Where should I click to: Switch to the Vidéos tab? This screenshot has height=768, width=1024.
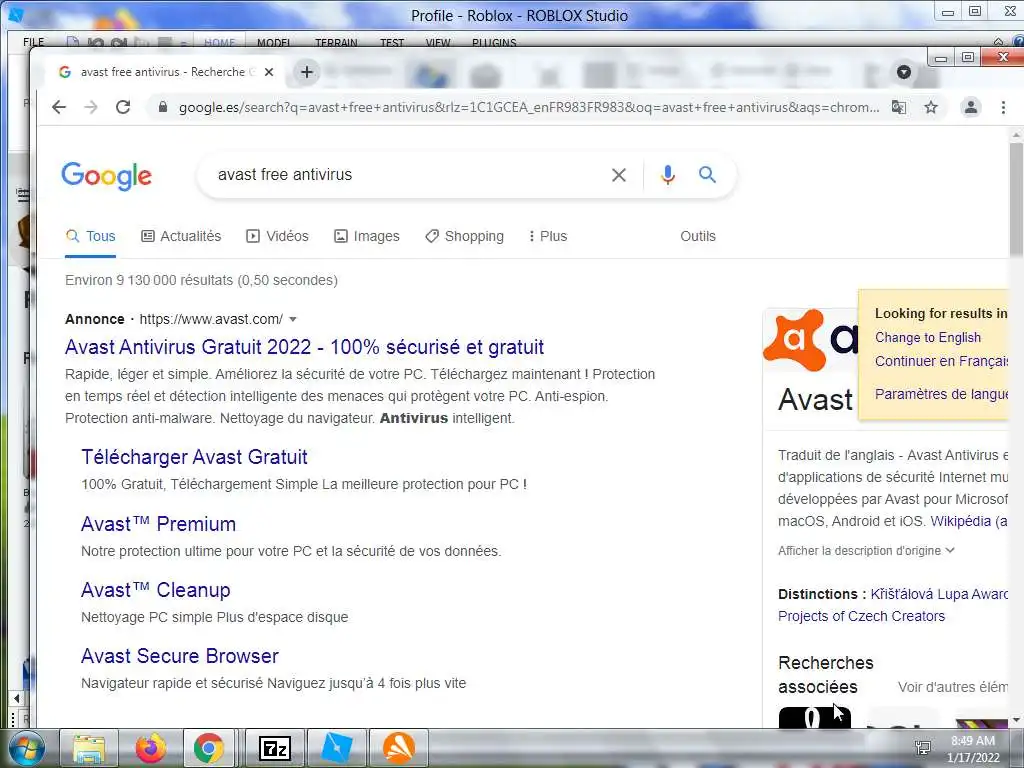tap(278, 236)
